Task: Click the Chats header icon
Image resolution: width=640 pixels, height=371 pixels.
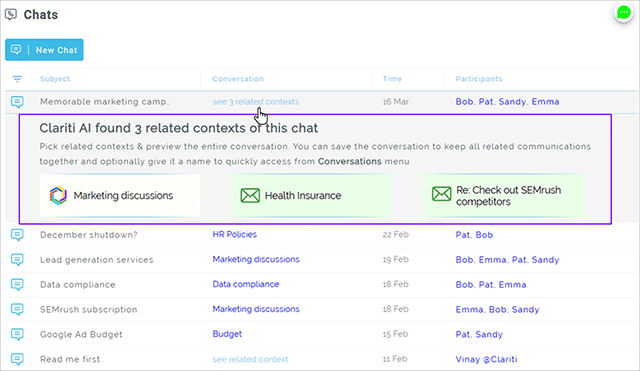Action: coord(11,15)
